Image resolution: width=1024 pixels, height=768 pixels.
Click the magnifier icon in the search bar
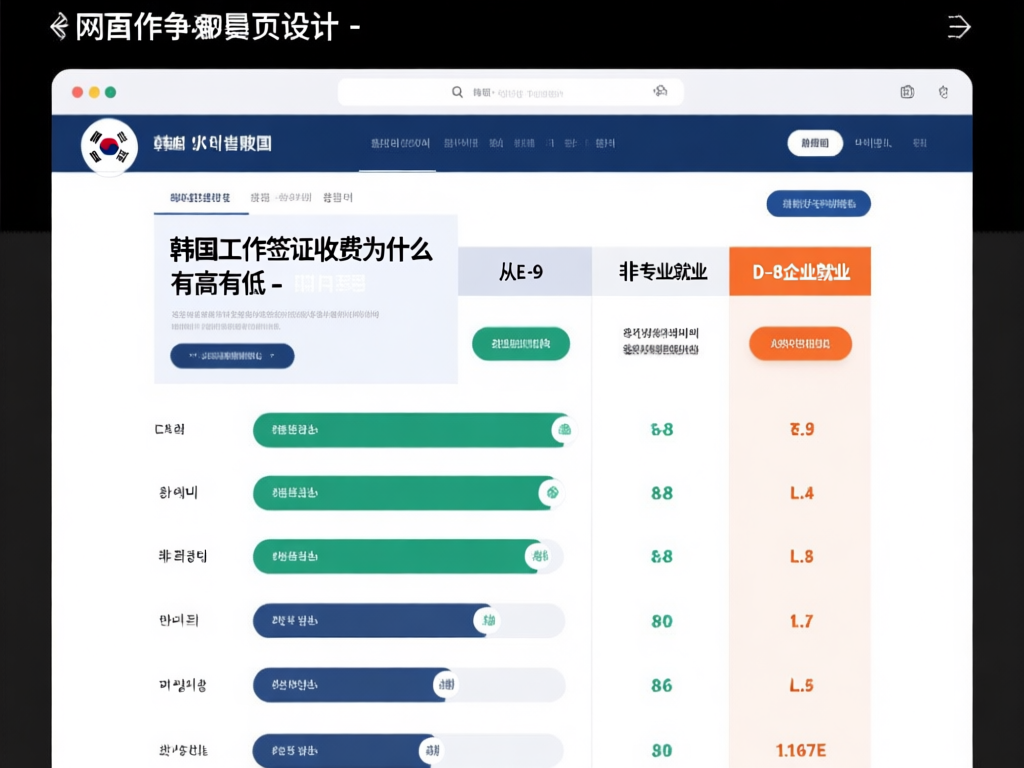pyautogui.click(x=457, y=91)
